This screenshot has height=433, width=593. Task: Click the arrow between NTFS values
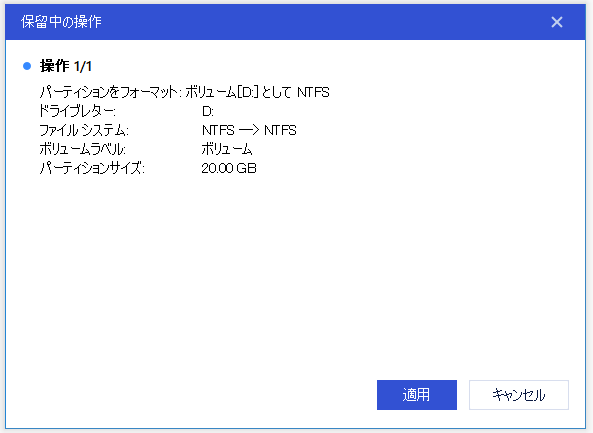click(x=249, y=130)
